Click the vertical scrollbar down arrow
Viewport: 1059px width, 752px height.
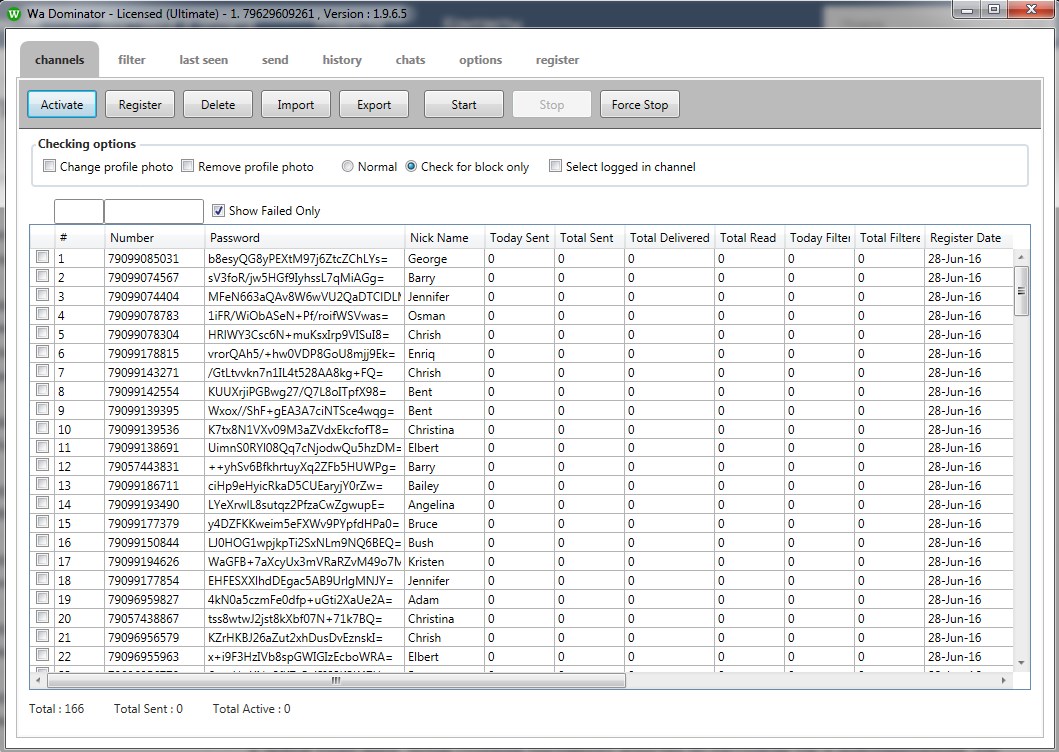coord(1021,662)
